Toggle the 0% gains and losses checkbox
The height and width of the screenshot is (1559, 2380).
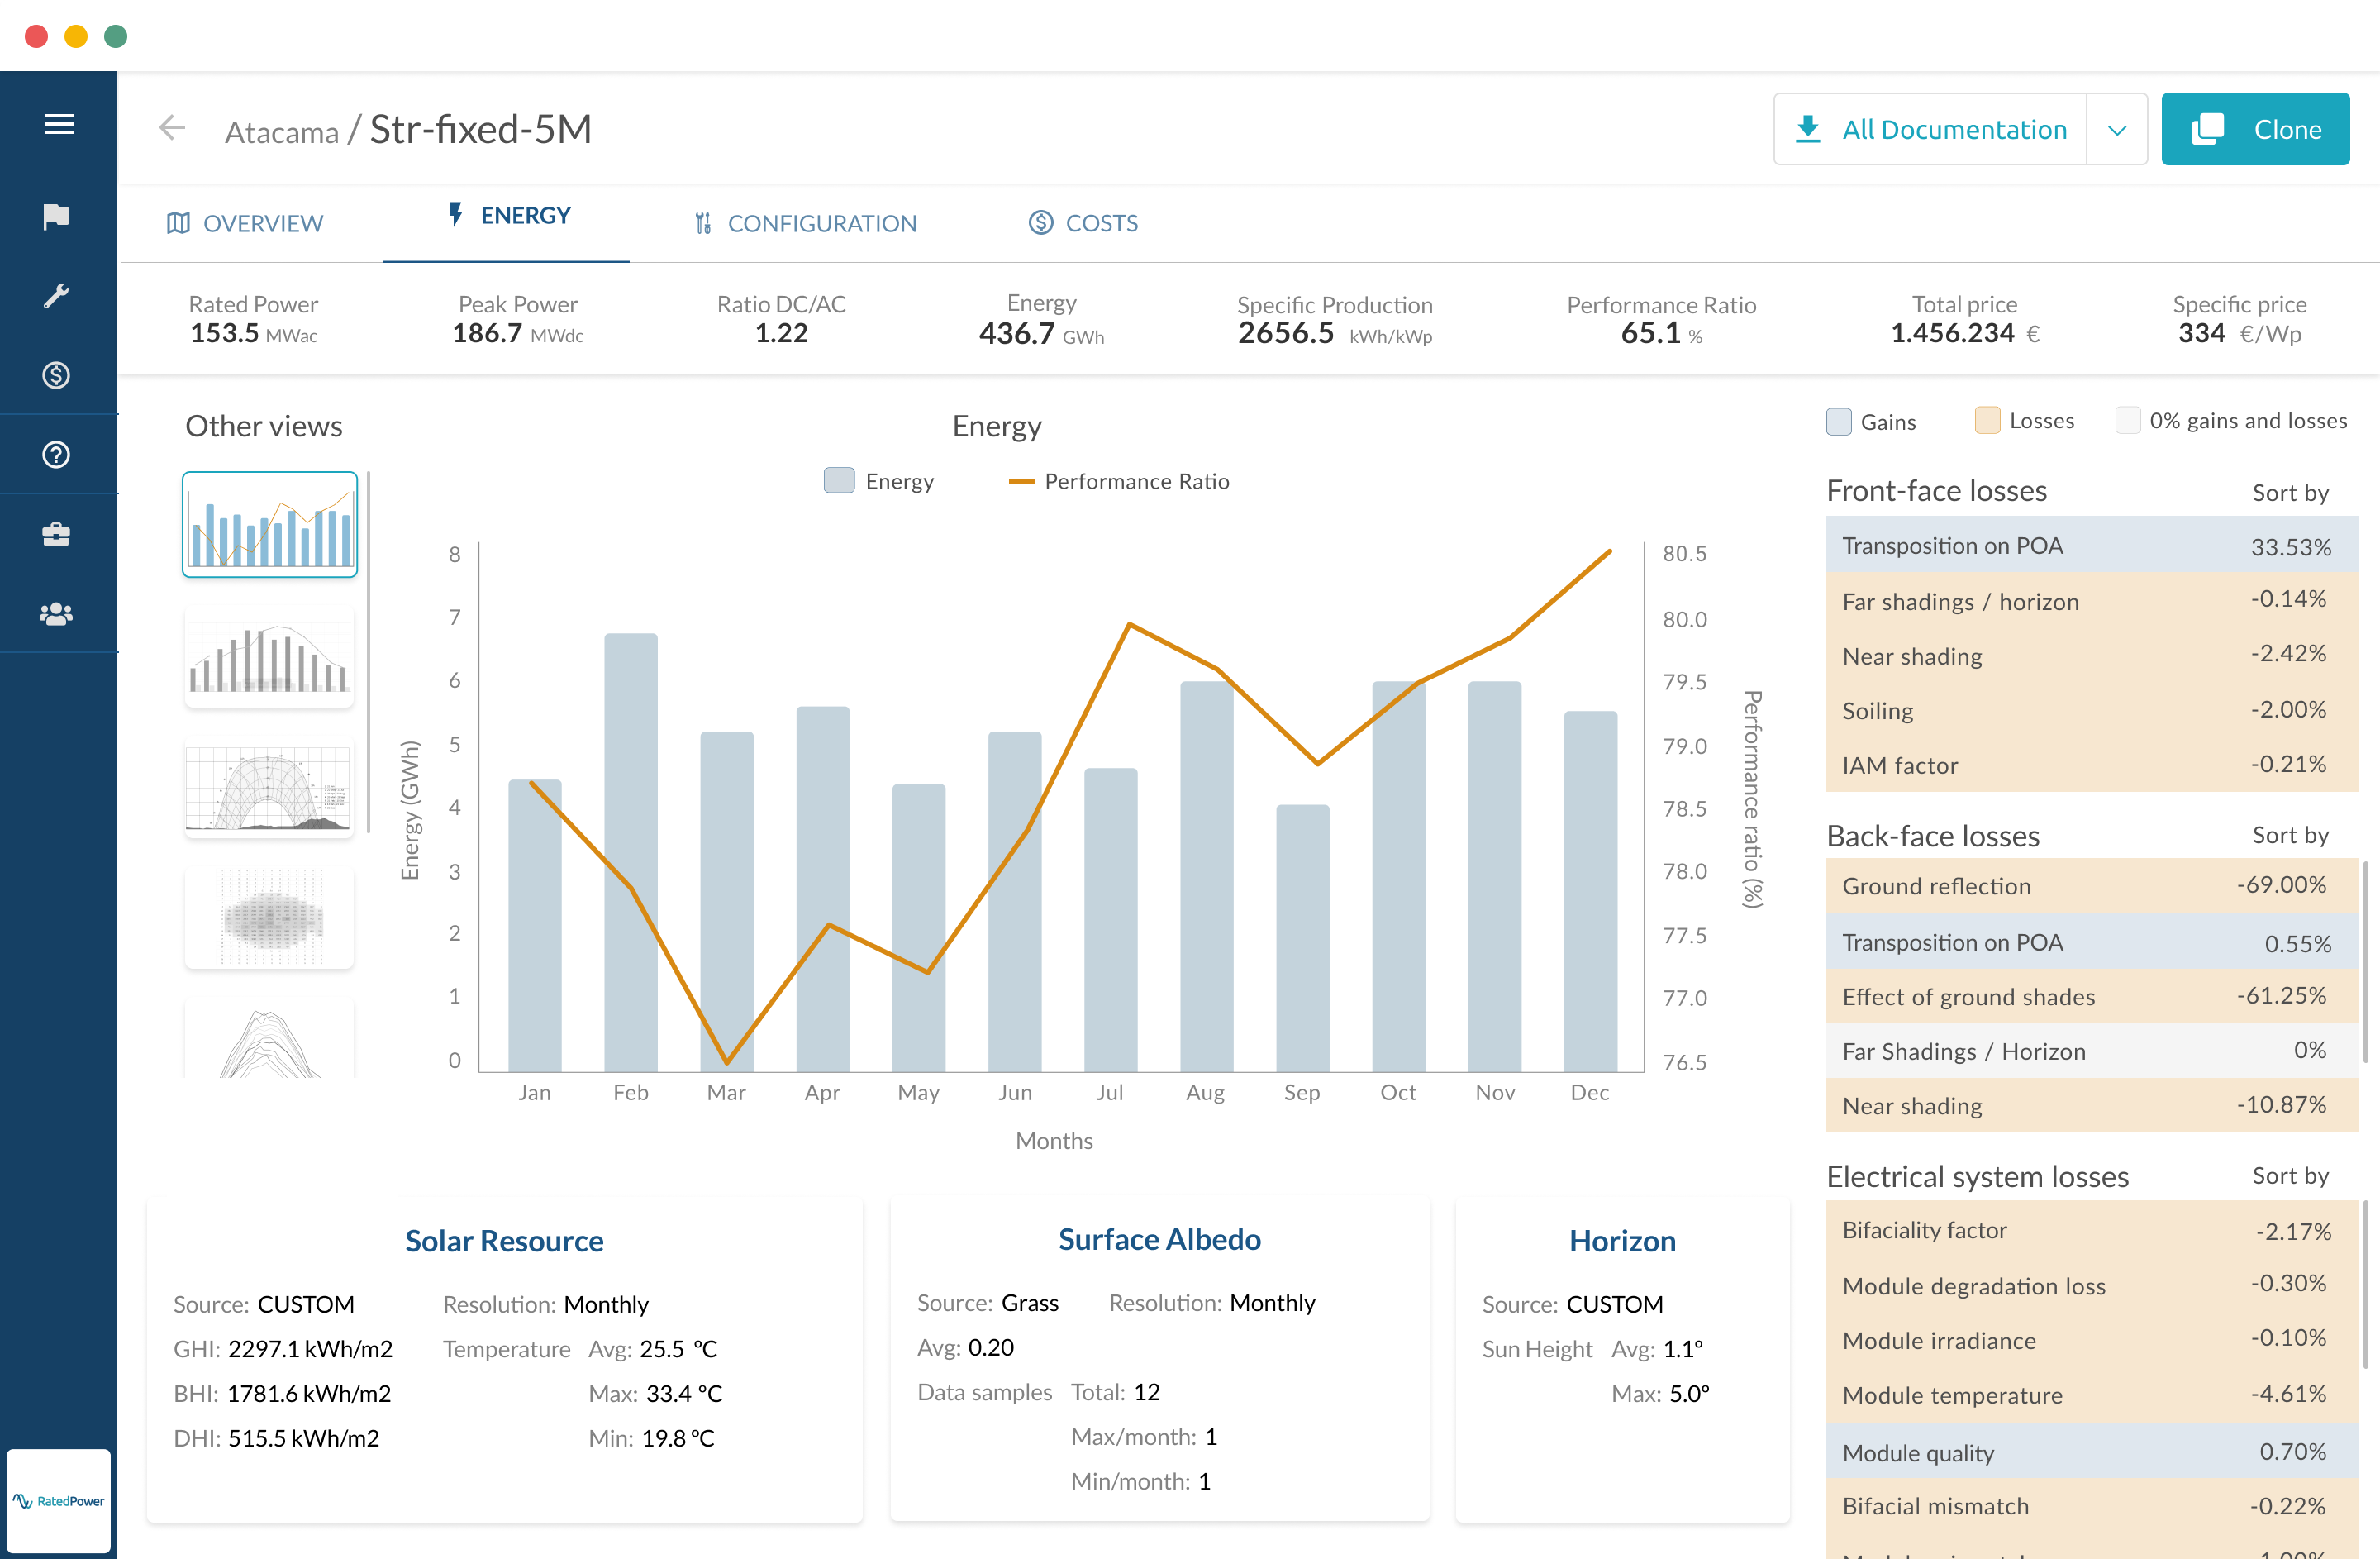[2127, 421]
